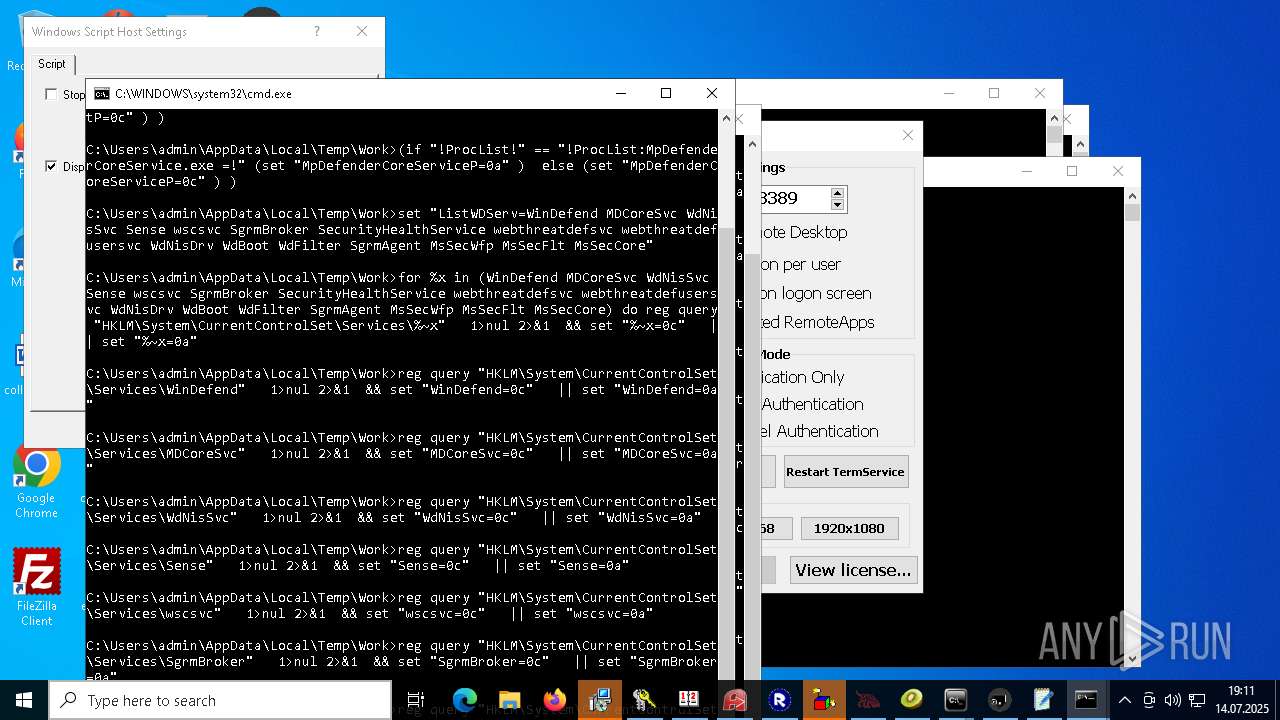Screen dimensions: 1280x720
Task: Show hidden system tray icons
Action: [1125, 700]
